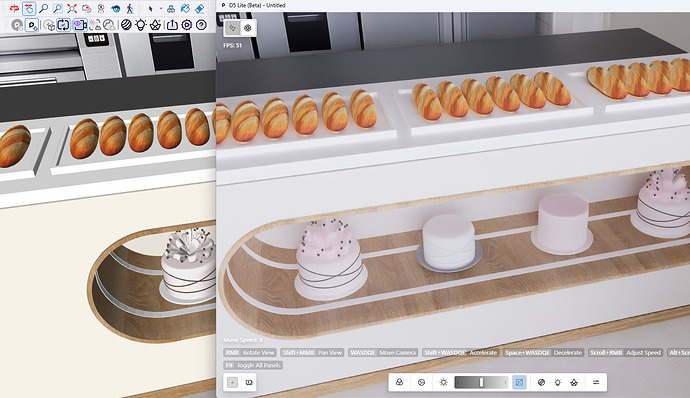Click the greyed globe cloud icon
Image resolution: width=690 pixels, height=398 pixels.
pyautogui.click(x=109, y=25)
